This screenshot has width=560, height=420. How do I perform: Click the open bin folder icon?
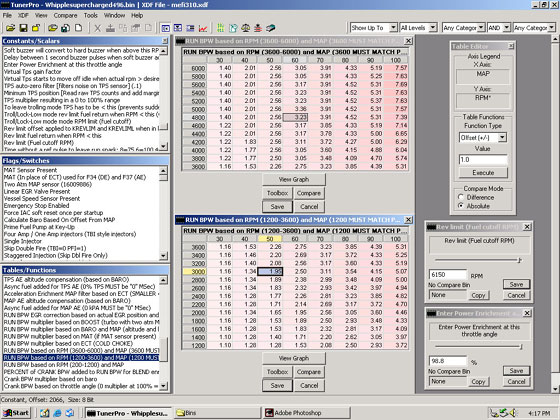pyautogui.click(x=10, y=28)
